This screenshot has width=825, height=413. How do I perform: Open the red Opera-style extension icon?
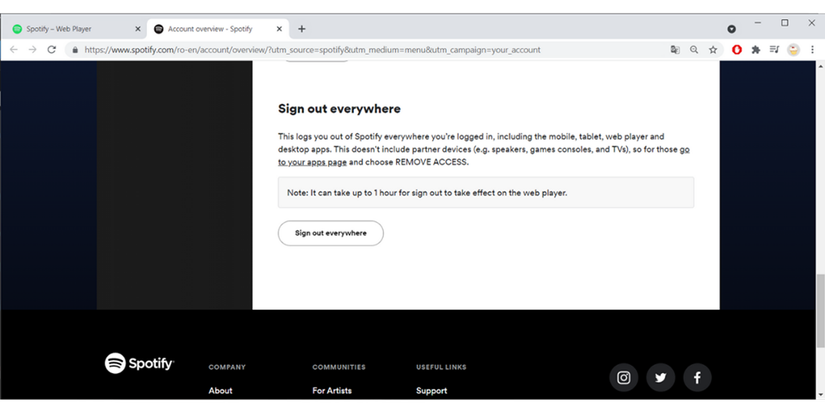tap(737, 49)
